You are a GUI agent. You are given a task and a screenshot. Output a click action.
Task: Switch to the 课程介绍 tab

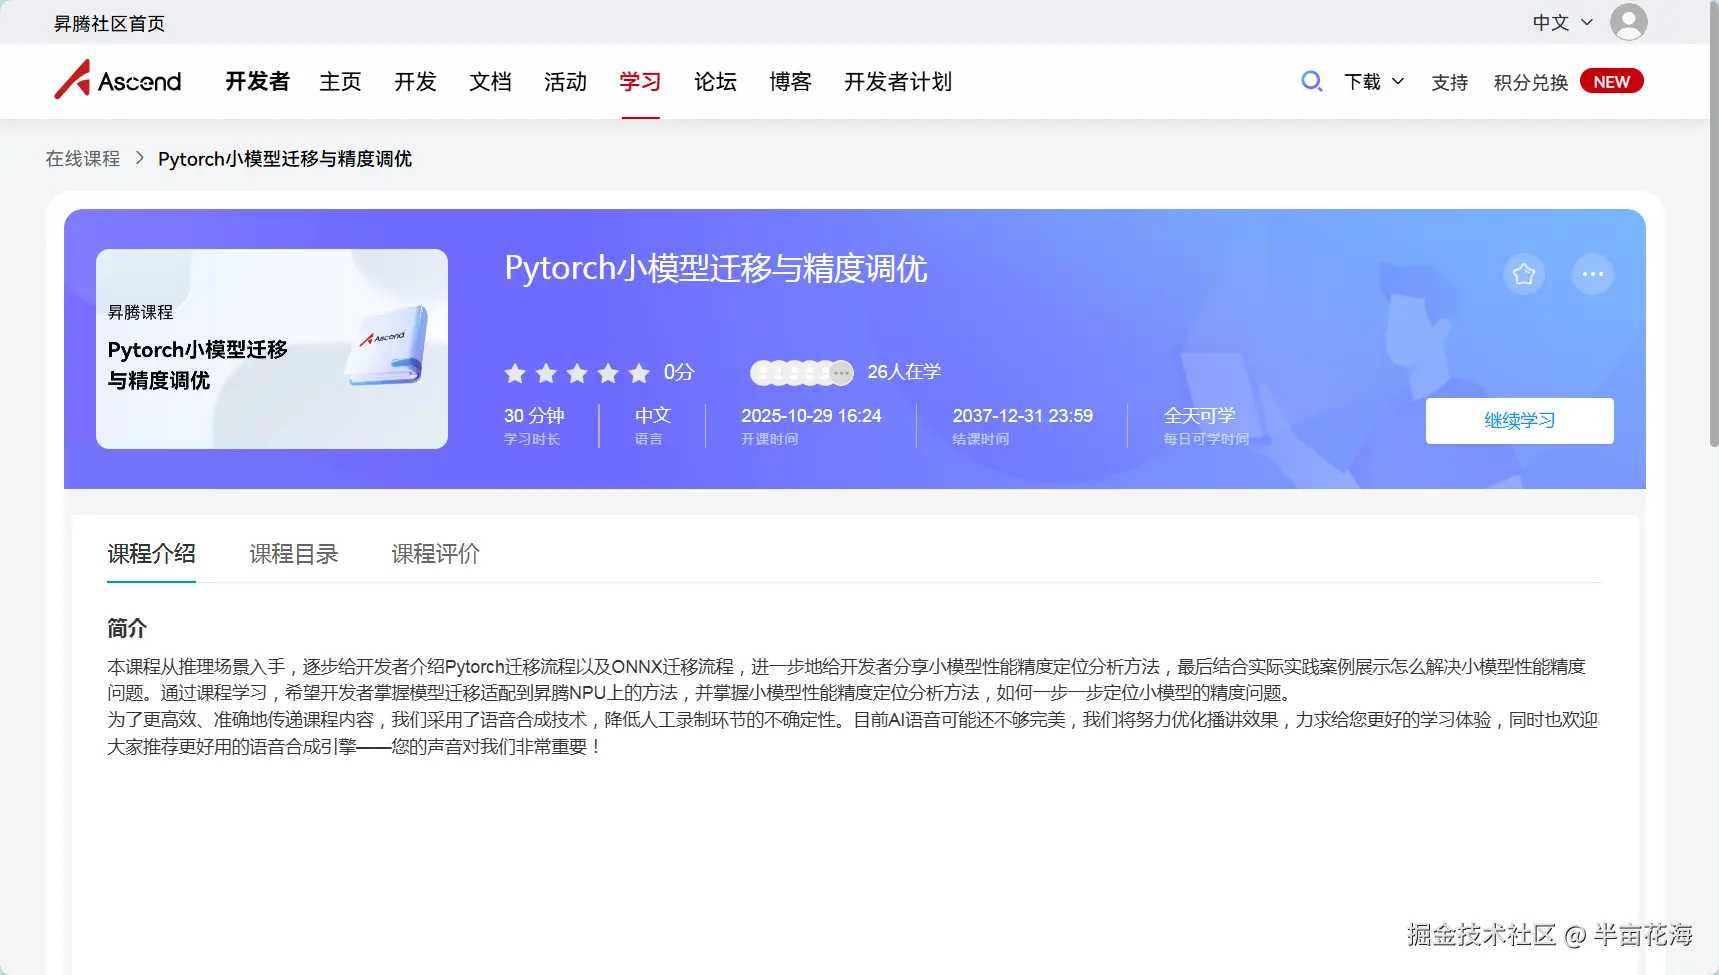click(151, 553)
